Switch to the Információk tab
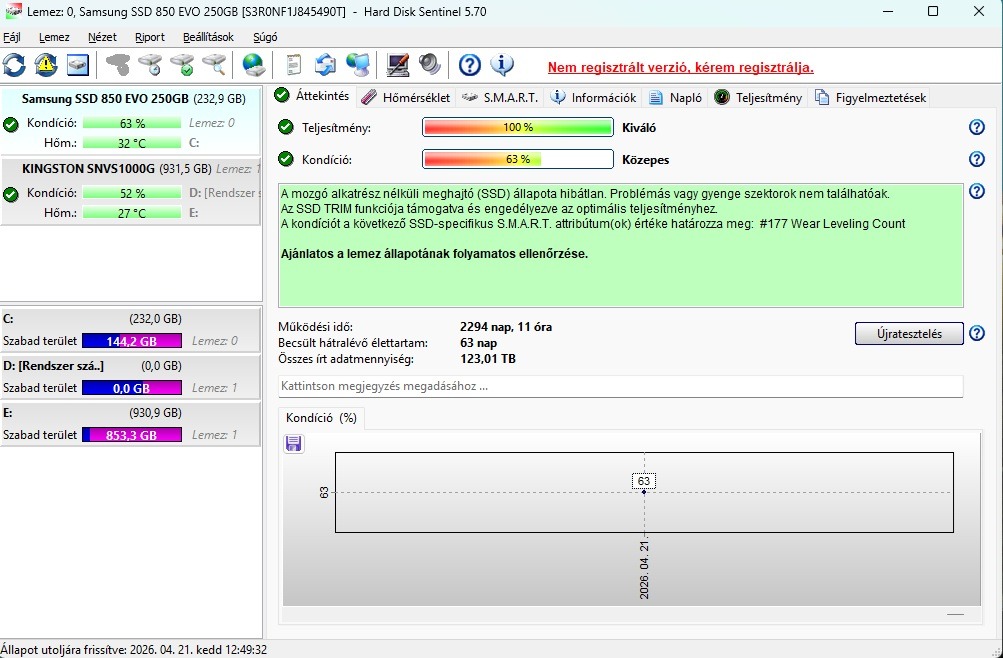This screenshot has width=1003, height=658. coord(594,97)
